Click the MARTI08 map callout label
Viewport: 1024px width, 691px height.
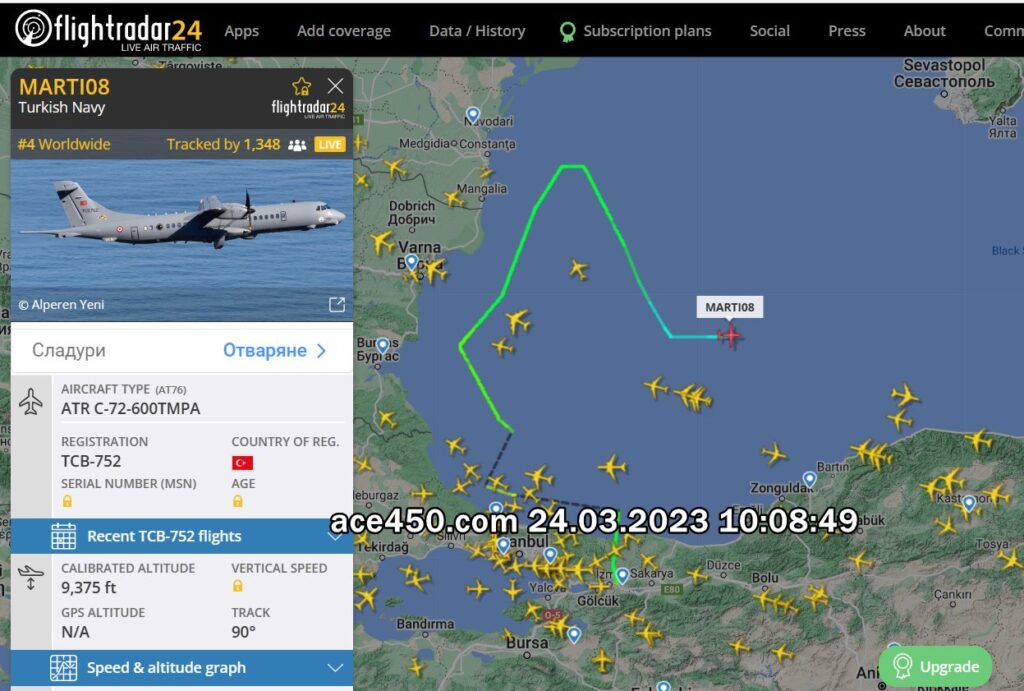coord(729,307)
